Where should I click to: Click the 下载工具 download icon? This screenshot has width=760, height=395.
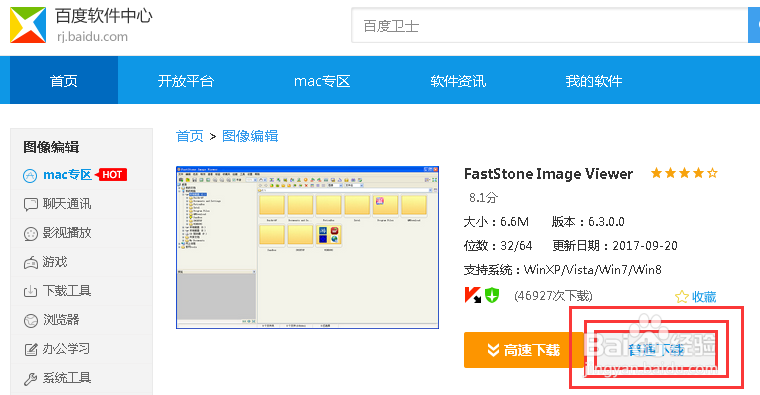[31, 291]
